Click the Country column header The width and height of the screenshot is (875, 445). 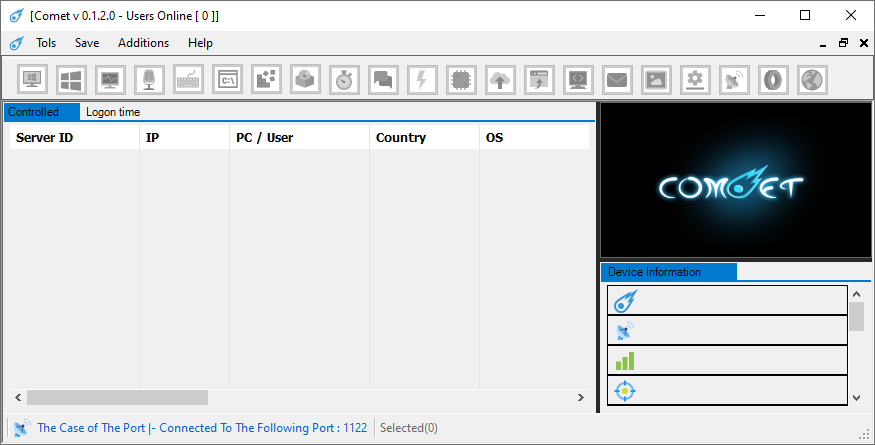click(401, 138)
